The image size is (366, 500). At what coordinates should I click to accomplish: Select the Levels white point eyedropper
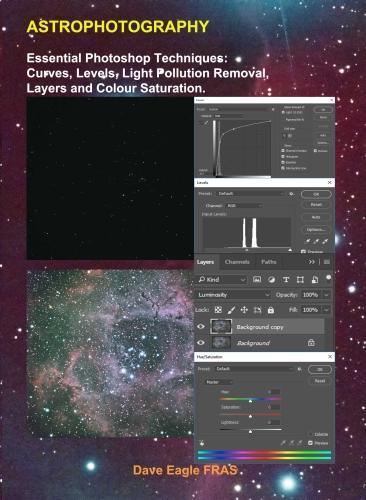[x=325, y=241]
